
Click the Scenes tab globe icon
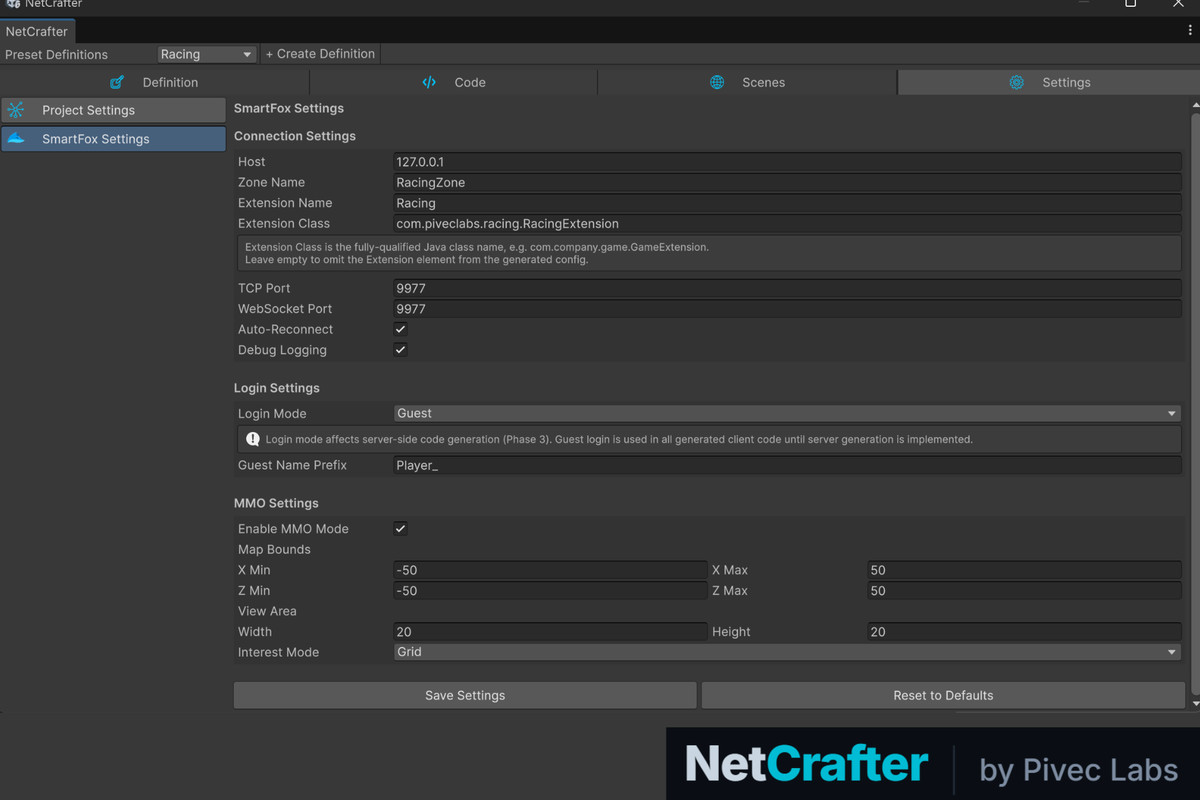(x=717, y=82)
